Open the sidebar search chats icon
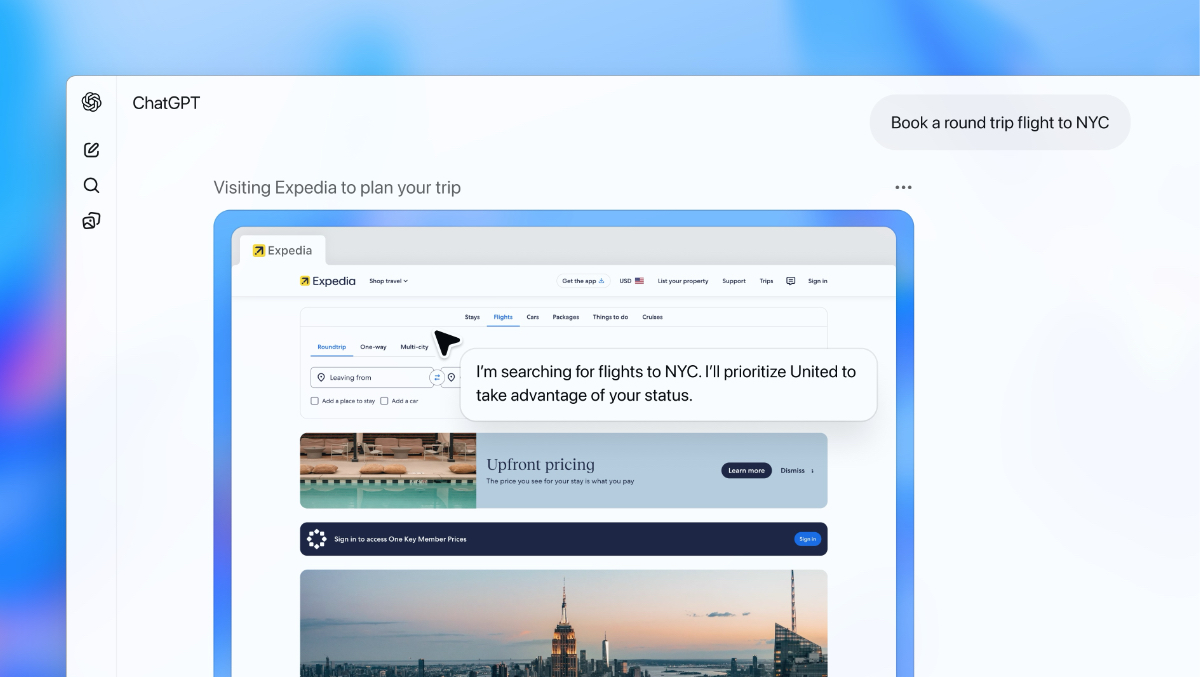 tap(92, 185)
